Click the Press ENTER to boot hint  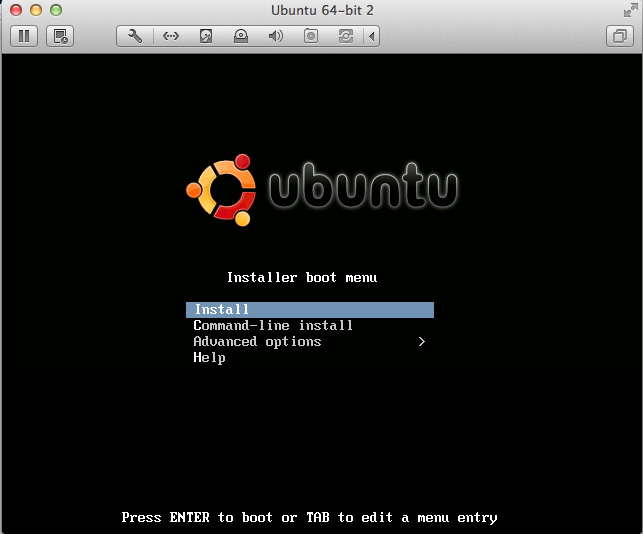coord(310,518)
